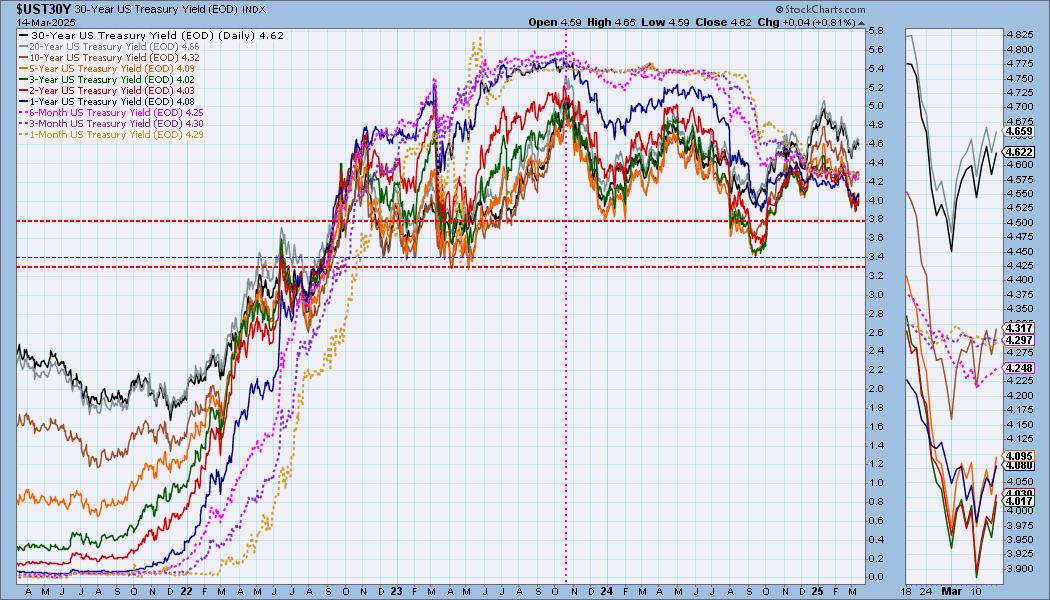Click the 4.659 value flag in the zoom panel
This screenshot has width=1050, height=600.
pos(1019,131)
